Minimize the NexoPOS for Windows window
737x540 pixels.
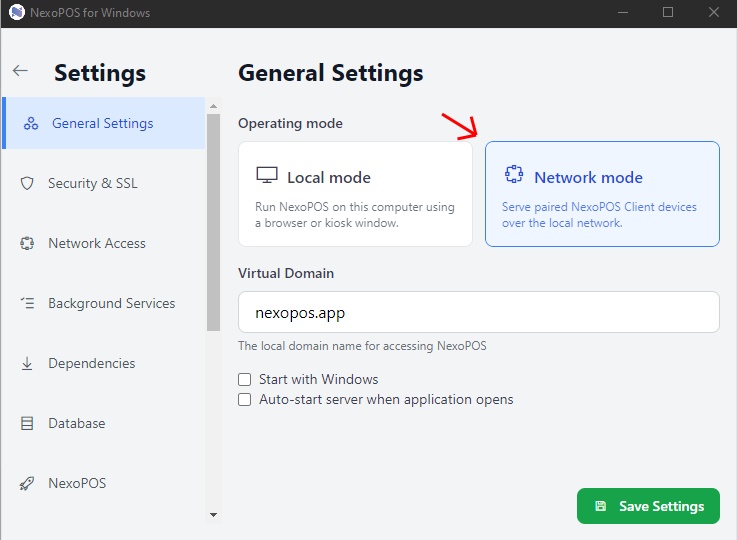pyautogui.click(x=623, y=12)
